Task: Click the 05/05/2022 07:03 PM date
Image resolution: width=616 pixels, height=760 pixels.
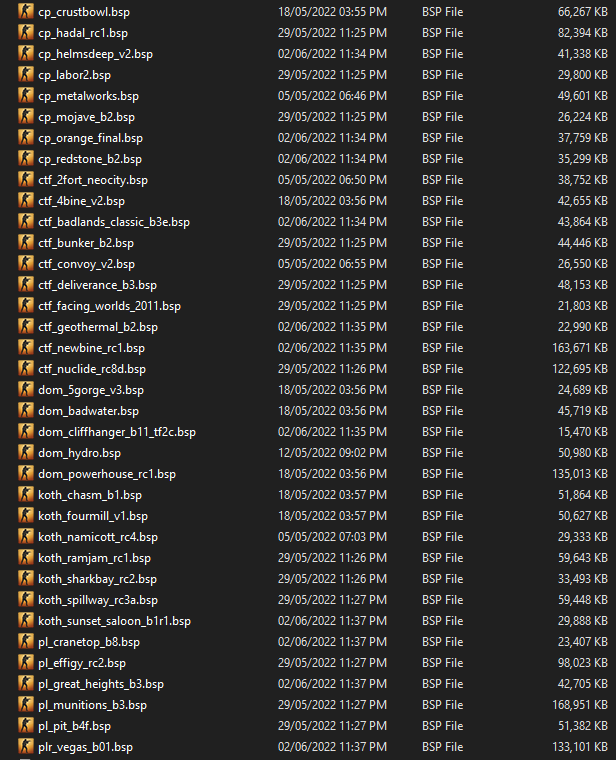Action: pos(332,537)
